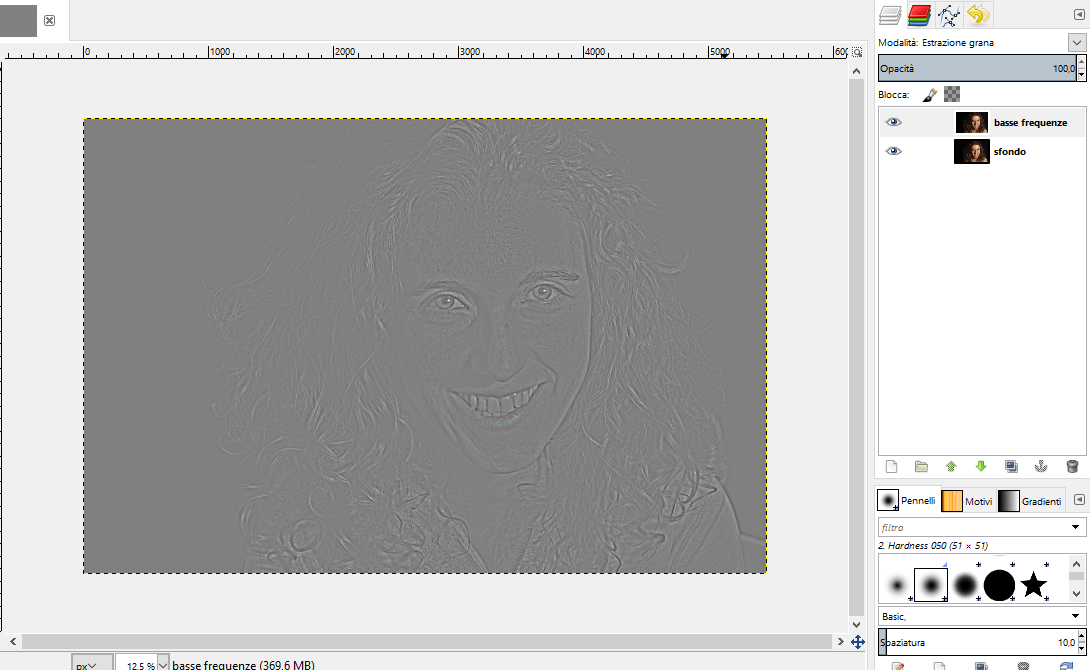Toggle lock alpha channel checkerboard
1090x670 pixels.
click(x=952, y=94)
